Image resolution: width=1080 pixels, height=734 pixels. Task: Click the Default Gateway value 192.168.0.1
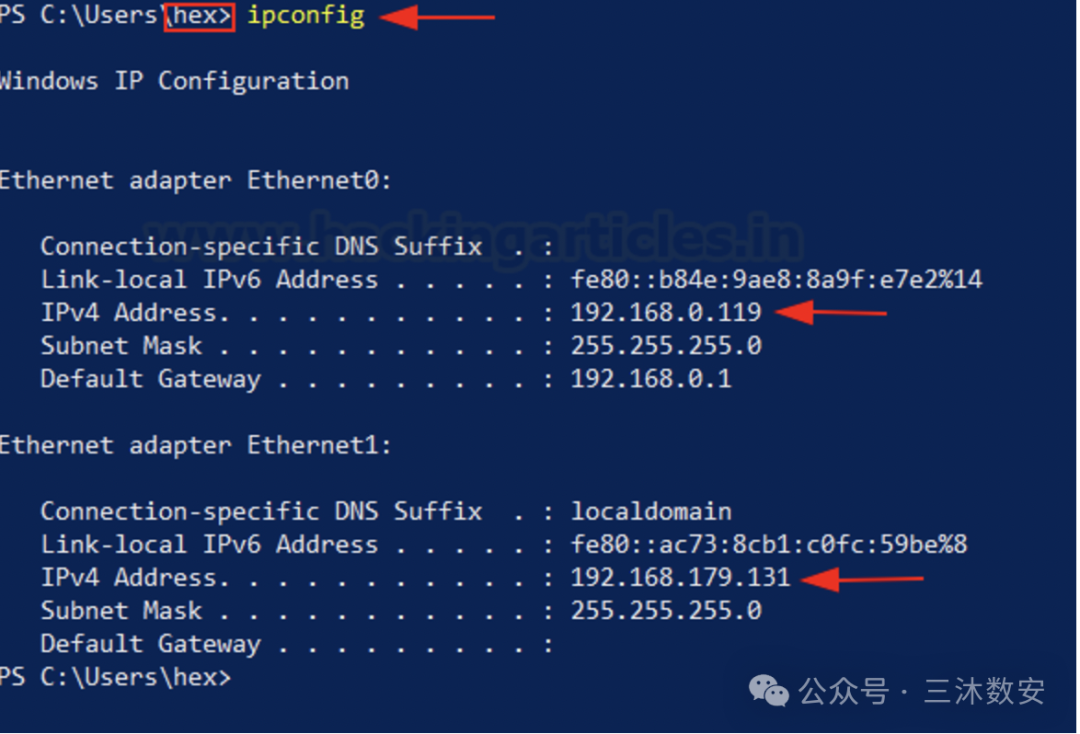pyautogui.click(x=651, y=379)
